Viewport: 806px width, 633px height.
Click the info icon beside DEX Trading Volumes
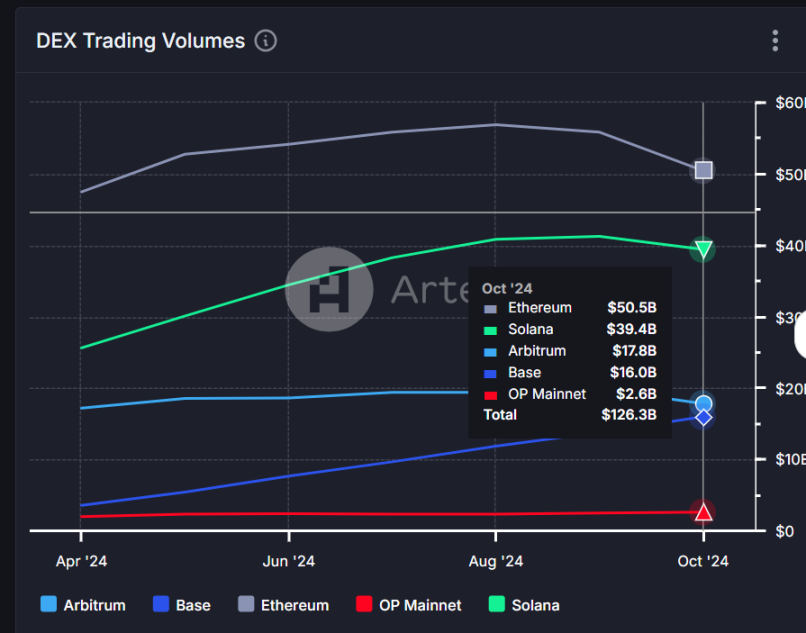[x=265, y=41]
